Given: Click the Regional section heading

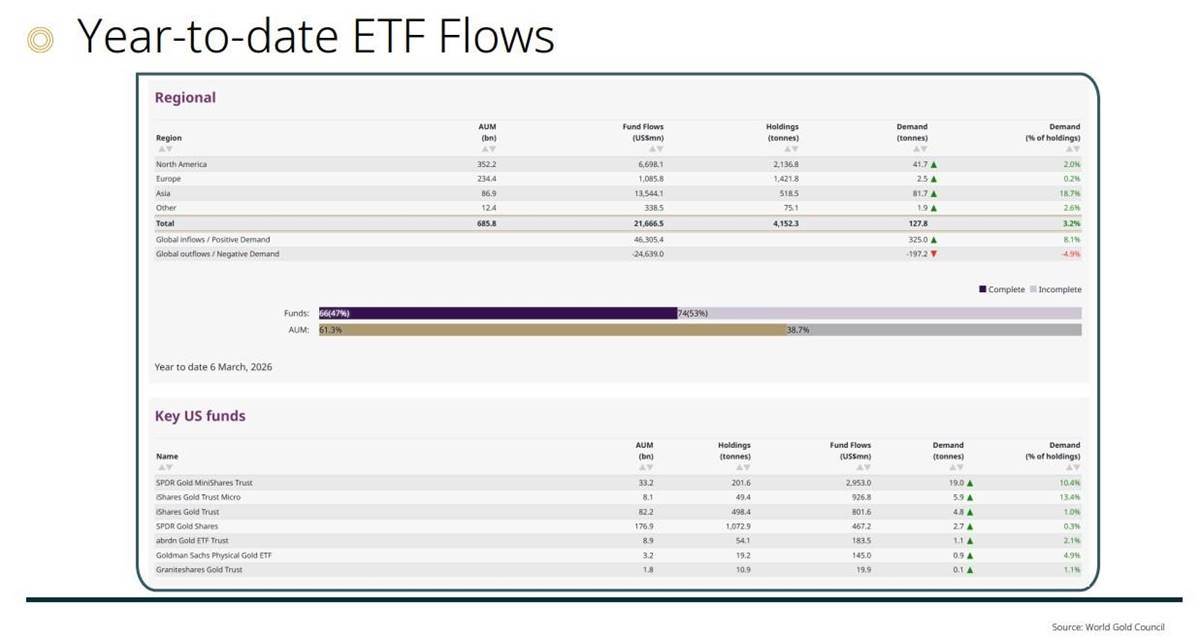Looking at the screenshot, I should pyautogui.click(x=185, y=98).
